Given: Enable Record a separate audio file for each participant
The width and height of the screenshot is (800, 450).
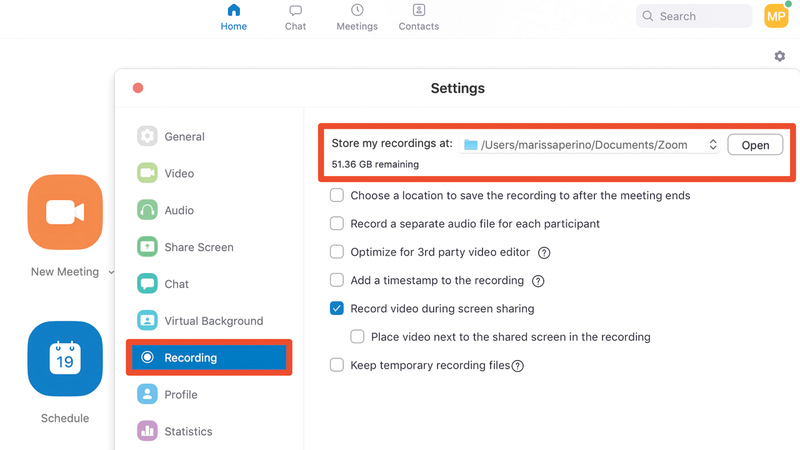Looking at the screenshot, I should (x=337, y=224).
